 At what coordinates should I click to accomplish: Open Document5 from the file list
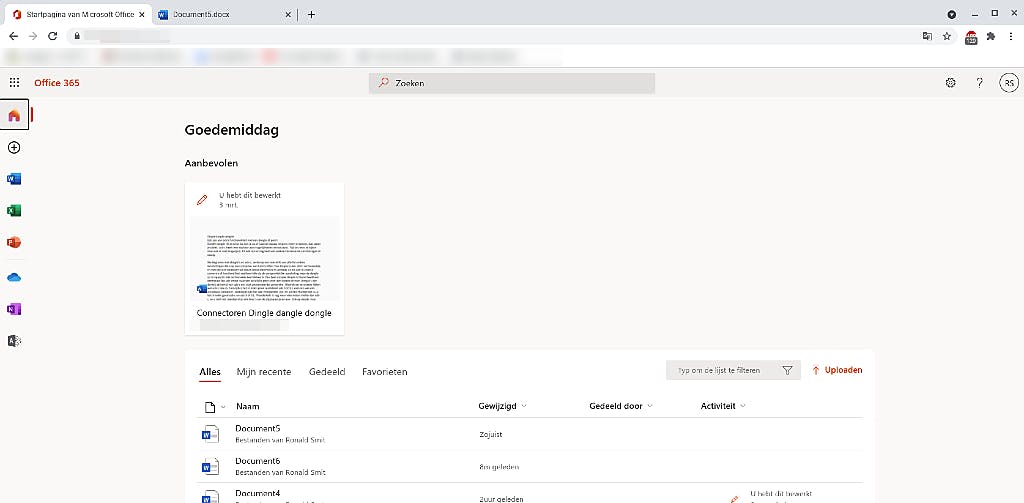pyautogui.click(x=258, y=429)
